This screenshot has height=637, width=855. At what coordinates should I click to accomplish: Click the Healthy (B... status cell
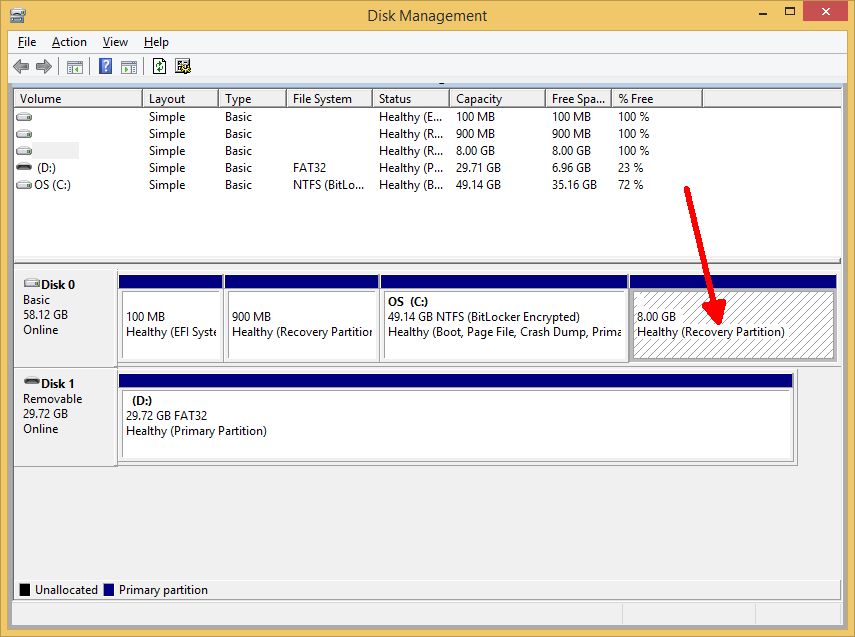(411, 185)
